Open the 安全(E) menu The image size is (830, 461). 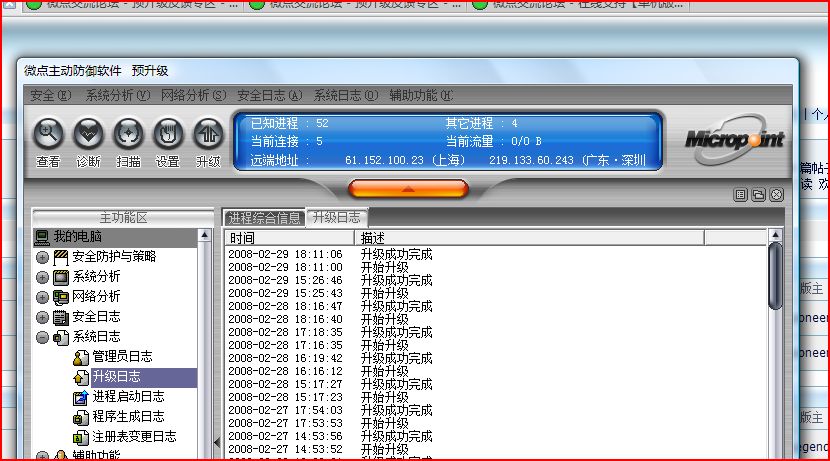coord(50,95)
